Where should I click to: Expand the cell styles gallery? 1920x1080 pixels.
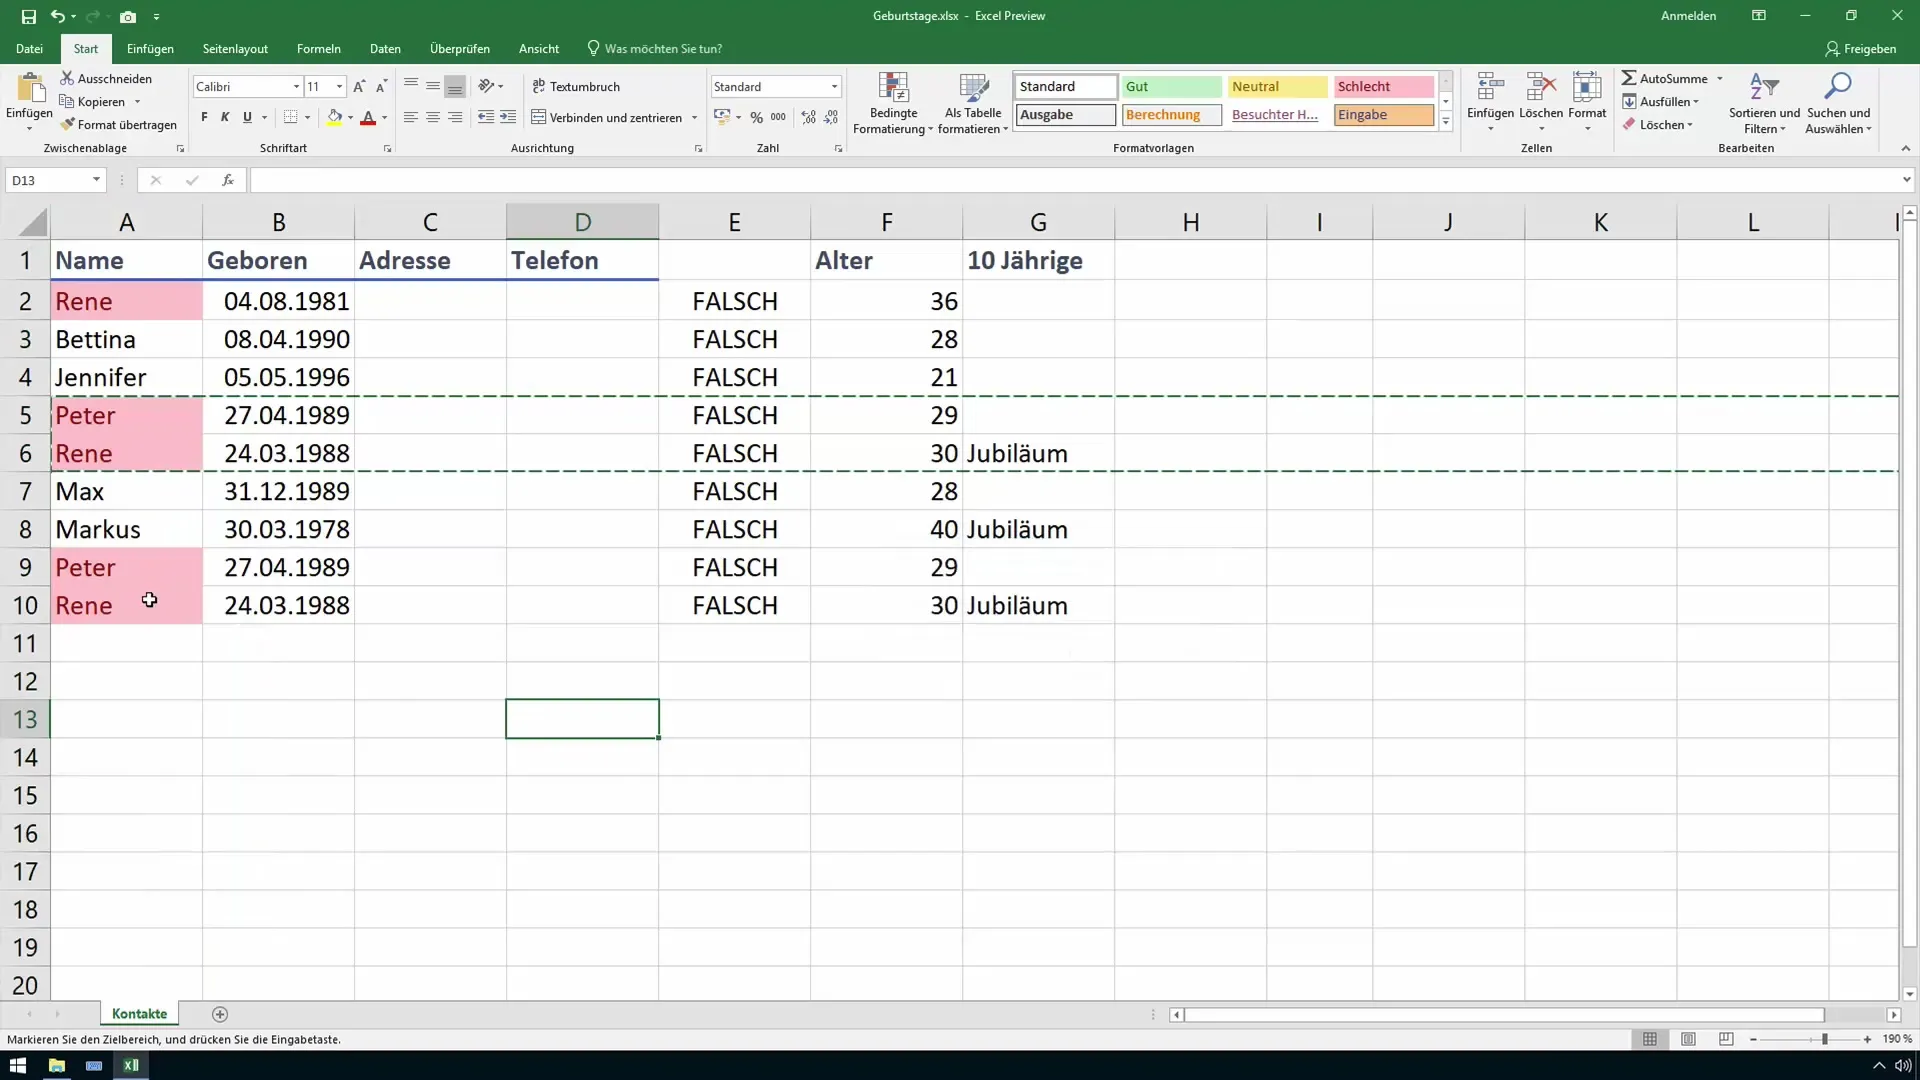1446,122
